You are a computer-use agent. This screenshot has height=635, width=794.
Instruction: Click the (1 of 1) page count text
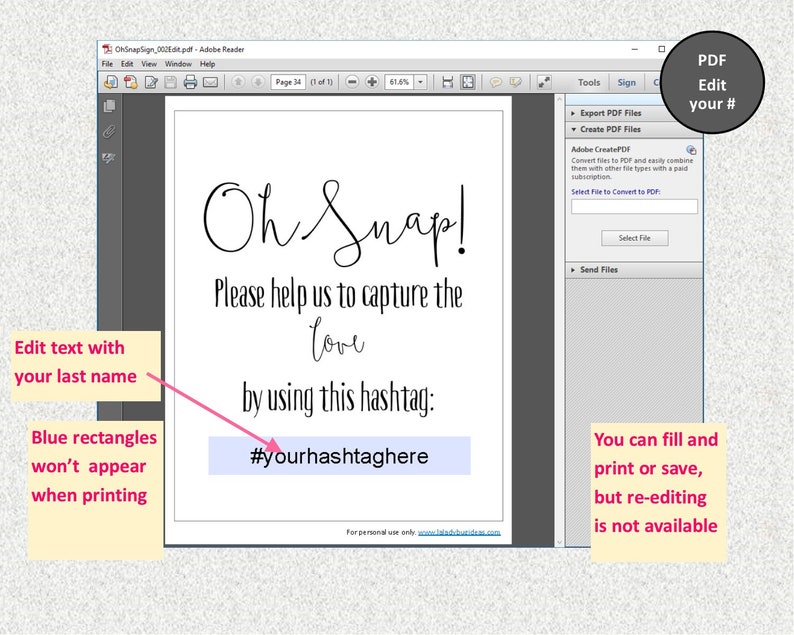(x=322, y=82)
